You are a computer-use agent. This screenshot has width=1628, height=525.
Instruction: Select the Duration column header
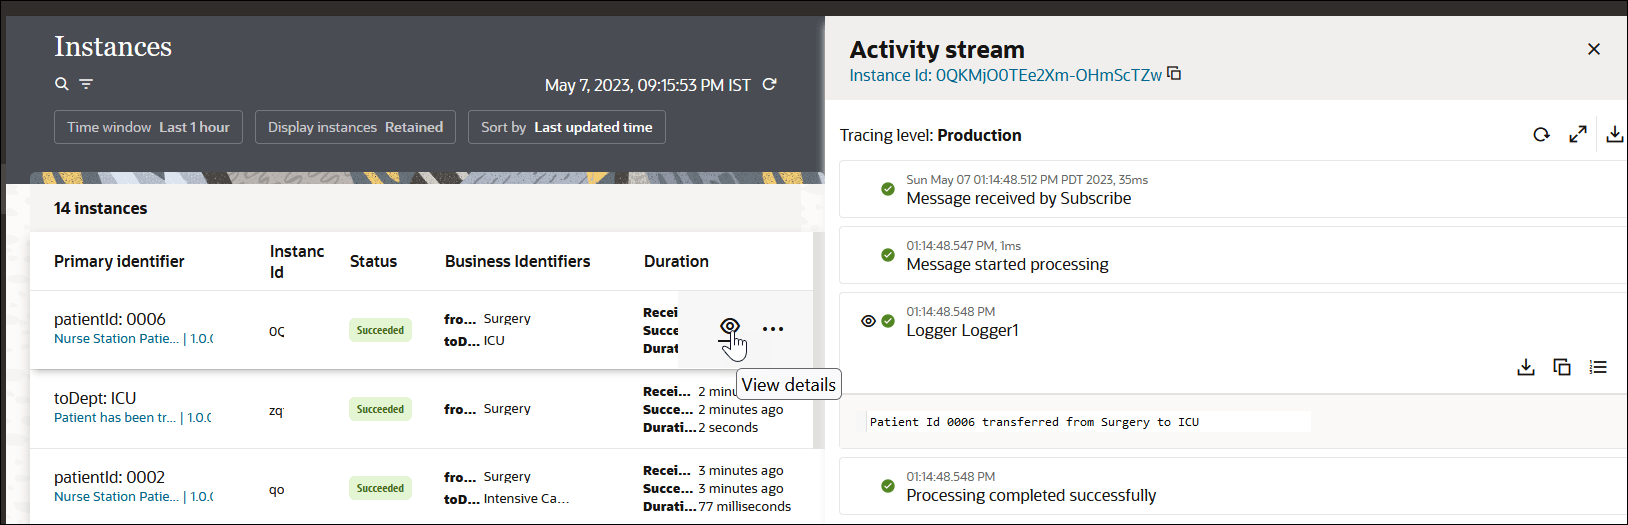[x=676, y=261]
